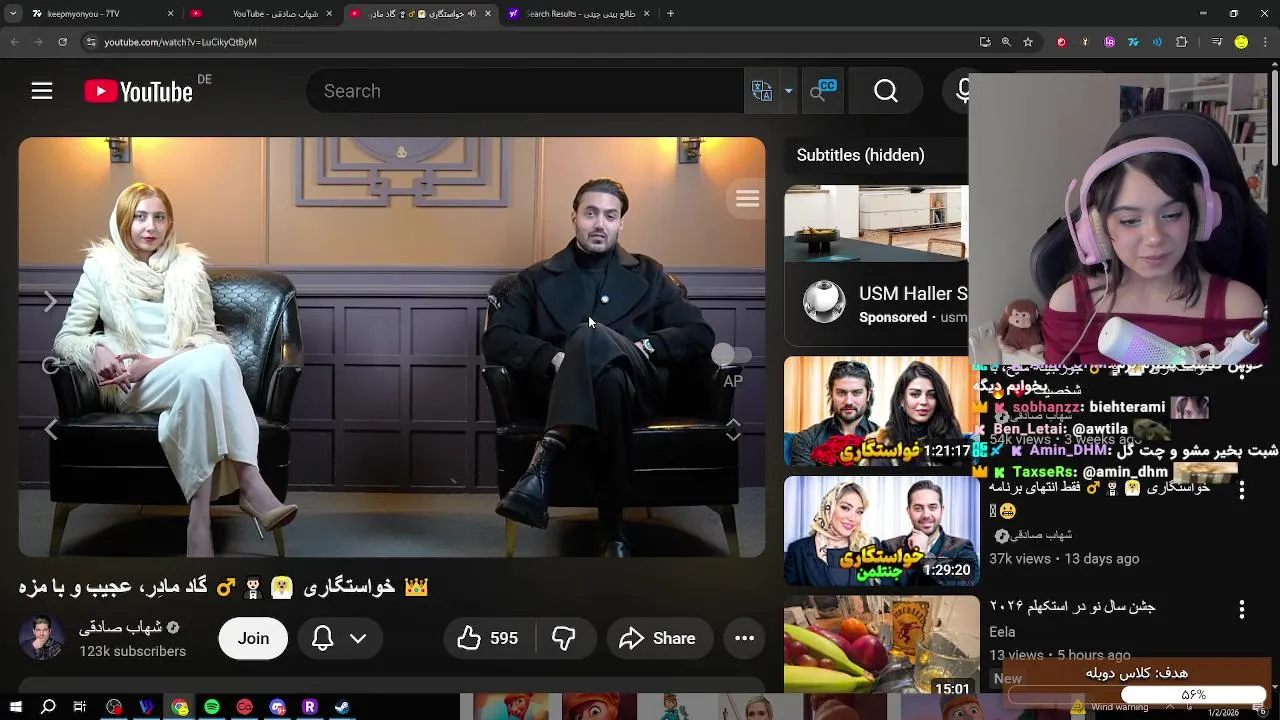The height and width of the screenshot is (720, 1280).
Task: Open the translate dropdown arrow in search bar
Action: coord(788,91)
